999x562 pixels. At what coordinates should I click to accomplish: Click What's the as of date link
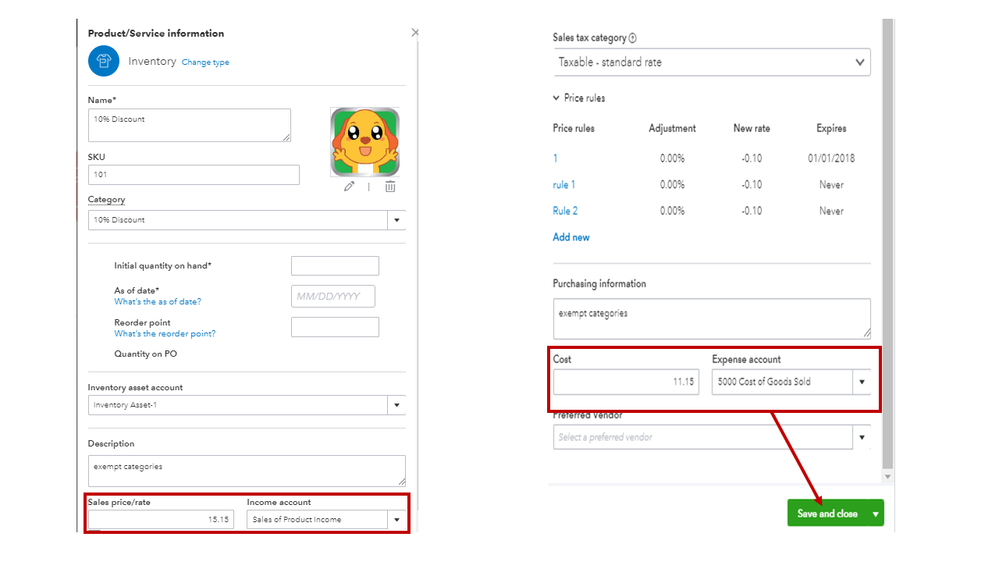(x=157, y=302)
